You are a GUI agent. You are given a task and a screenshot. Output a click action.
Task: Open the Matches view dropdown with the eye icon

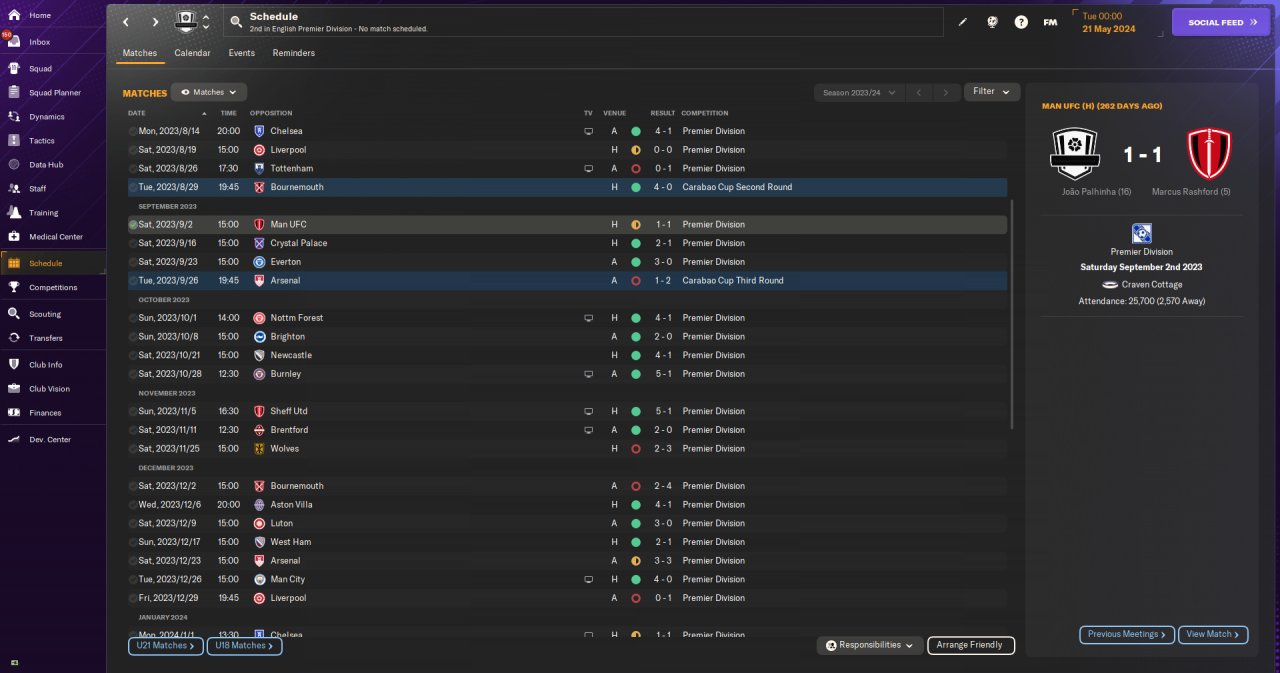[209, 92]
